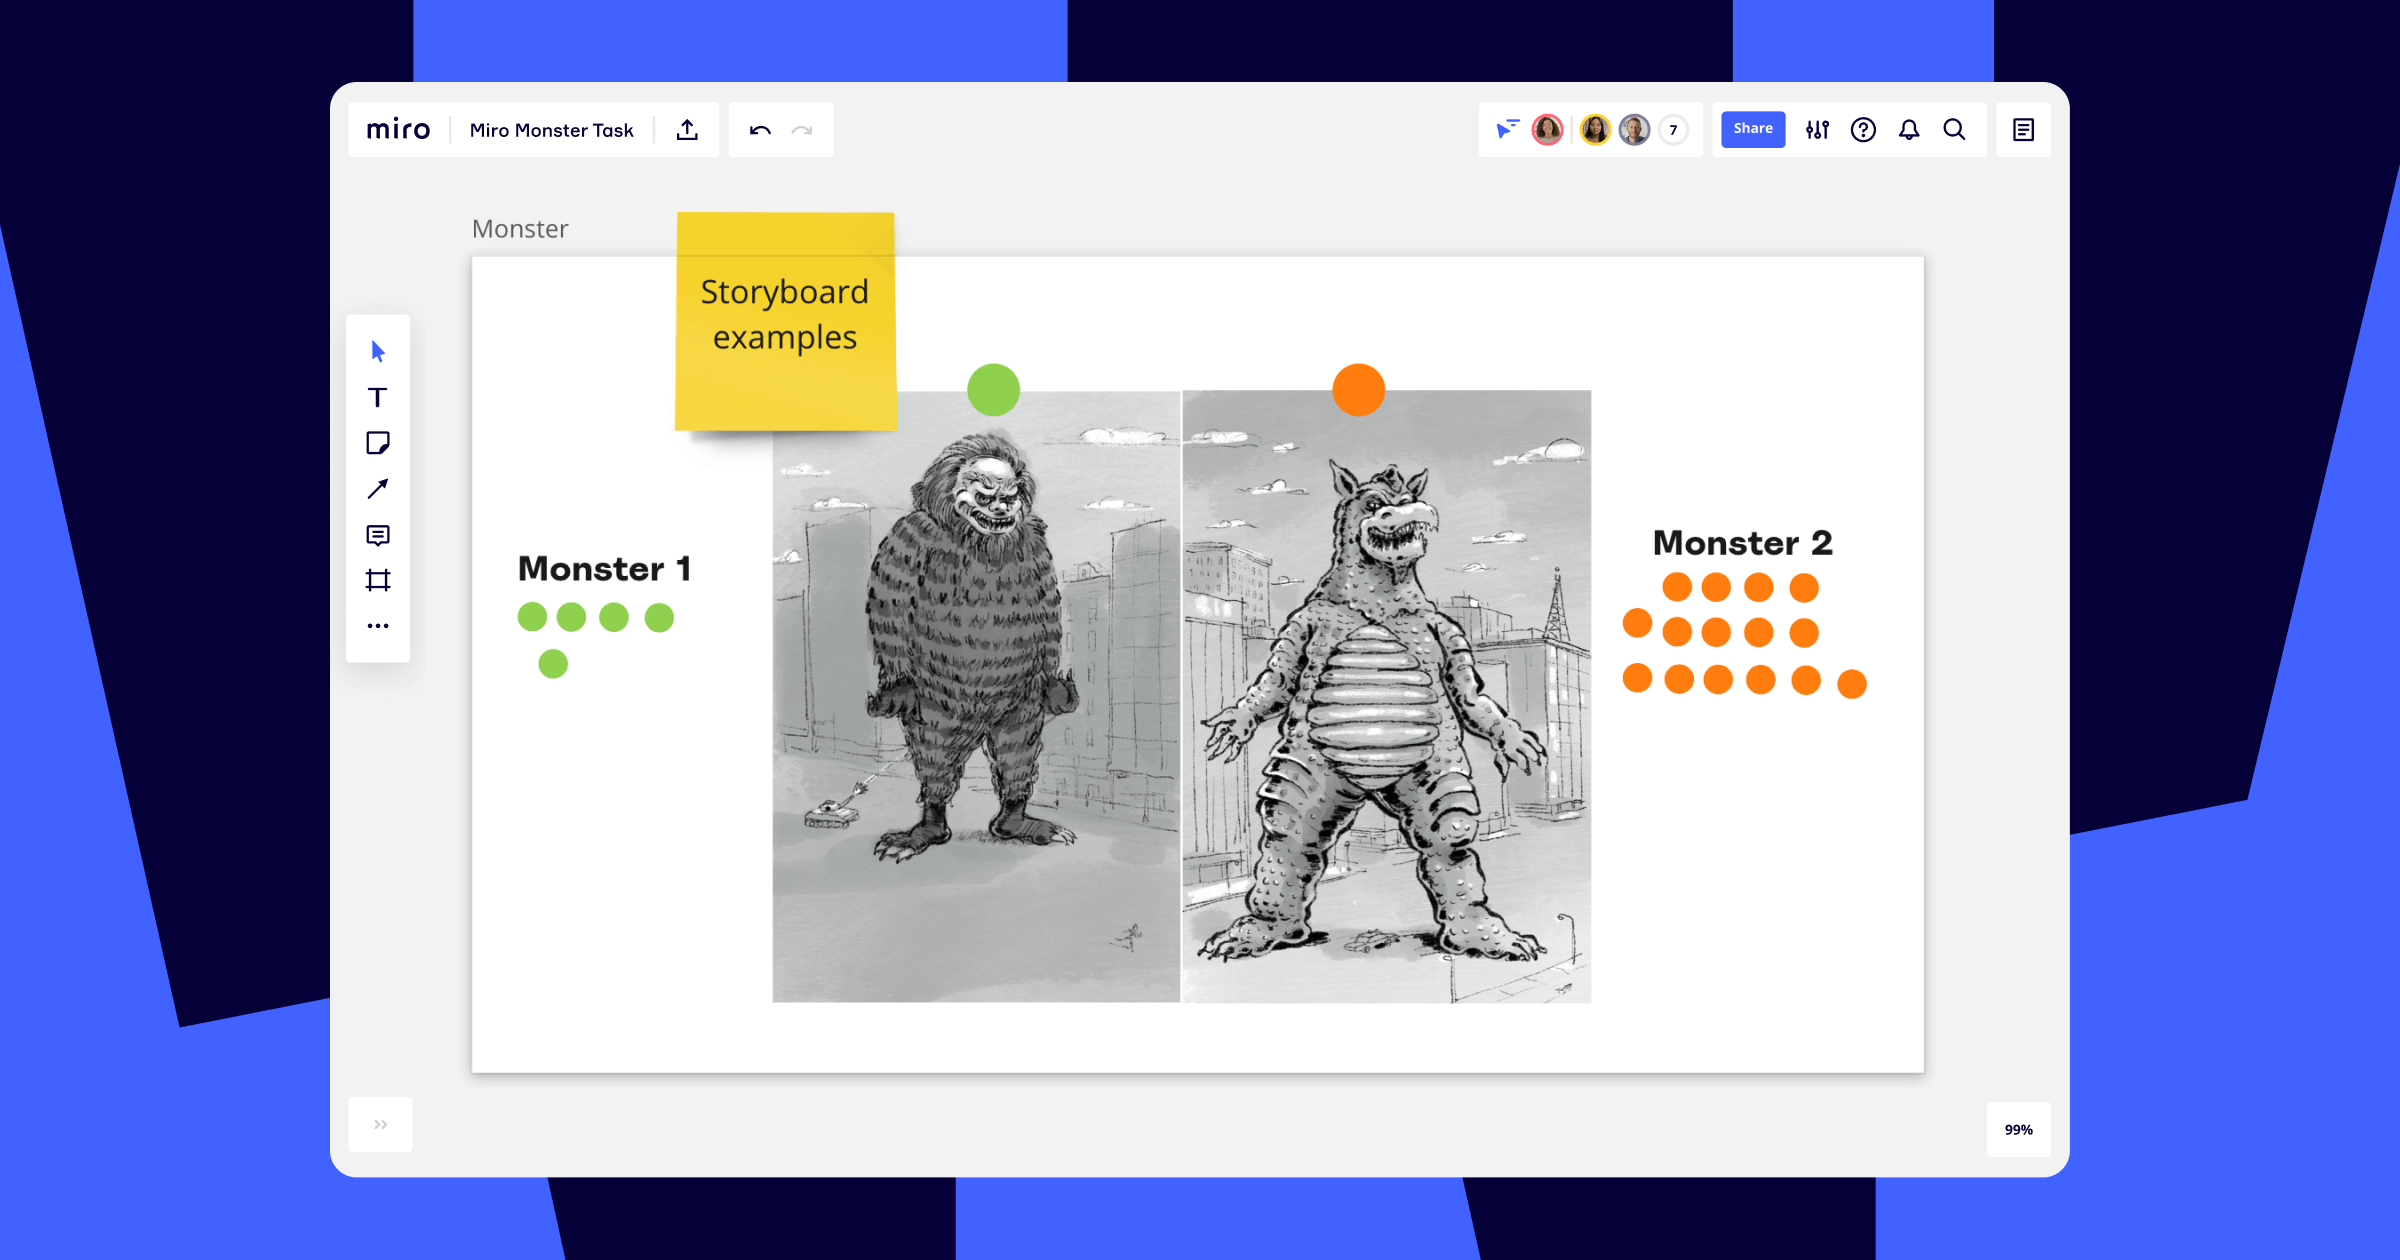Select the Monster 1 heading text
The width and height of the screenshot is (2400, 1260).
pyautogui.click(x=604, y=569)
